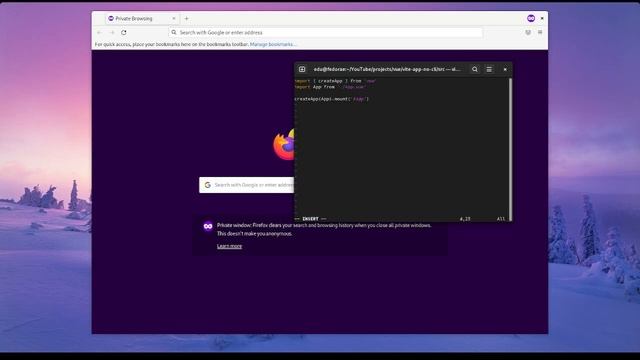640x360 pixels.
Task: Go back in Firefox
Action: [99, 32]
